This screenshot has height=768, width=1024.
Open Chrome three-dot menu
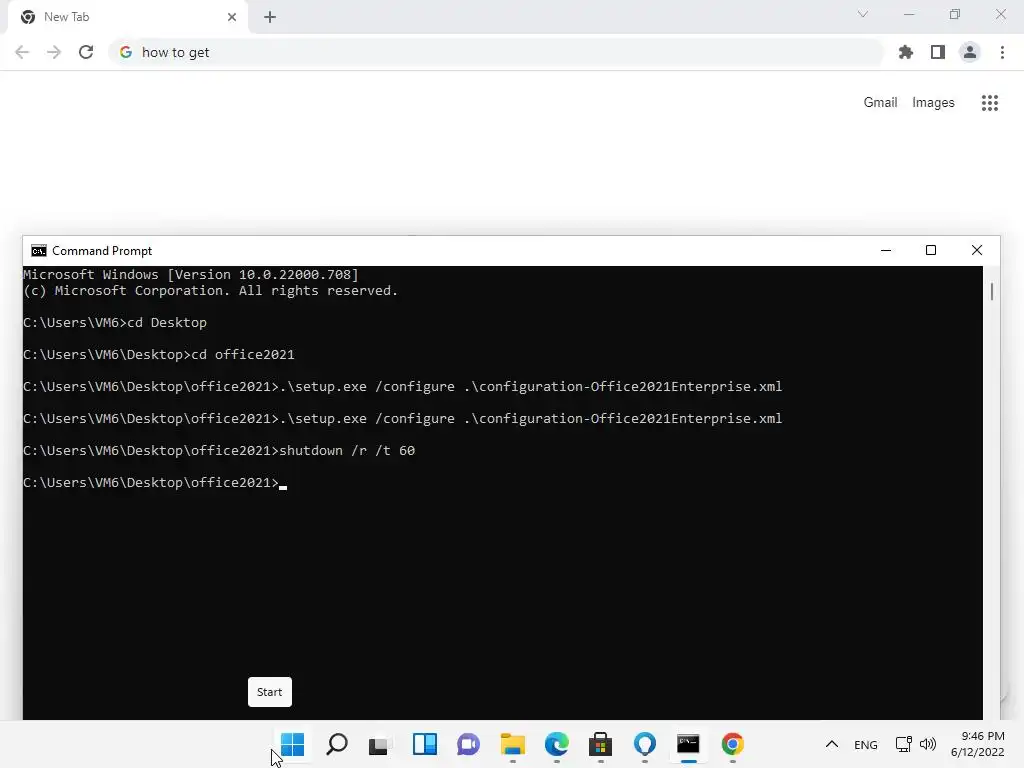[x=1002, y=52]
